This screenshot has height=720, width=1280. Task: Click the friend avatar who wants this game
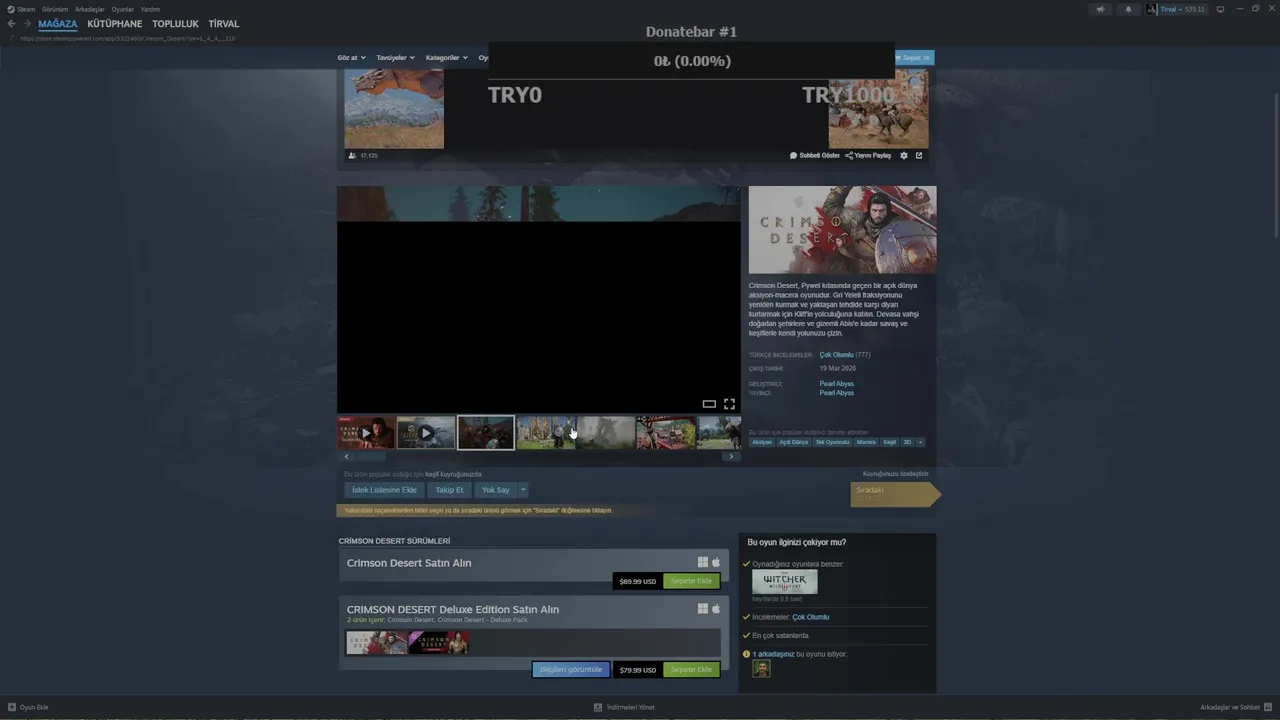tap(761, 668)
